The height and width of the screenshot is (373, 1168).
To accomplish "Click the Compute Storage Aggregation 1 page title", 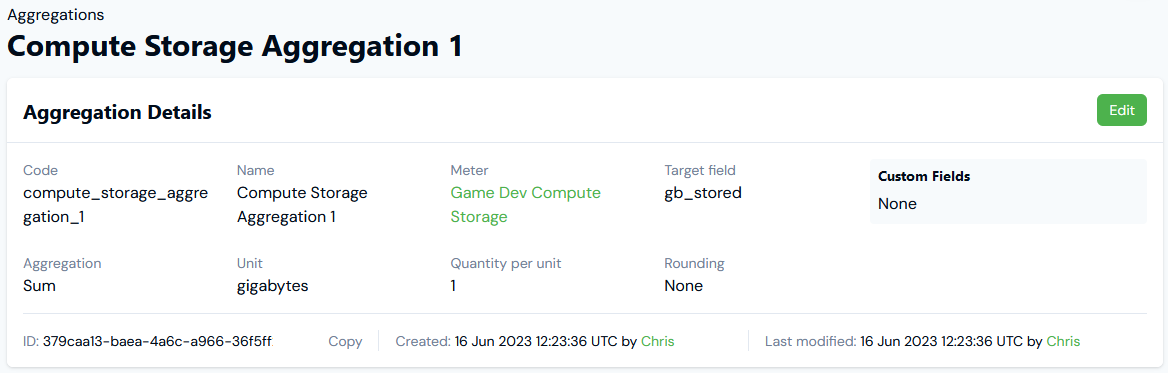I will pos(235,46).
